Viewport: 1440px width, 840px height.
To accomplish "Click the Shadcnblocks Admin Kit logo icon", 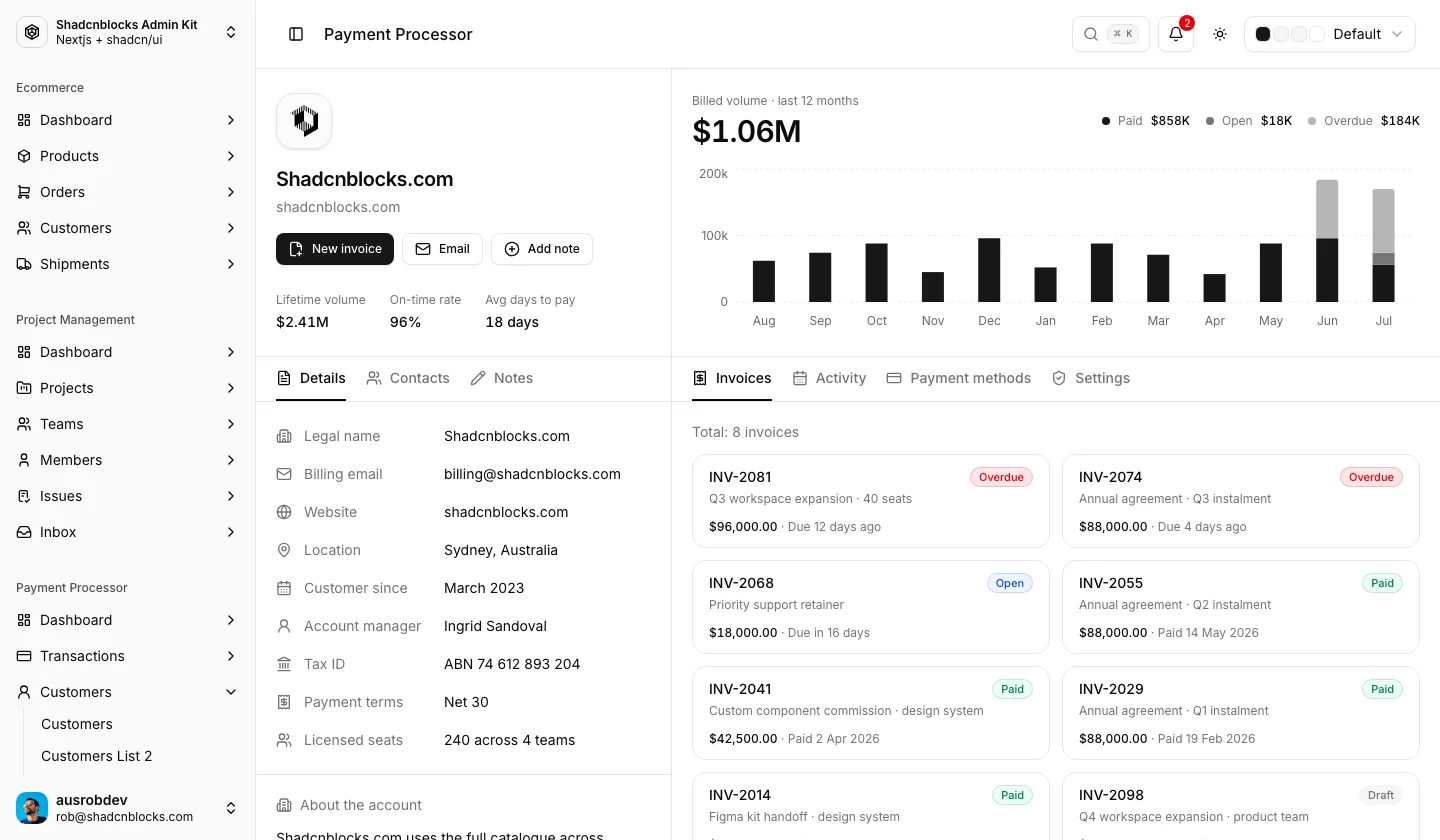I will pos(32,32).
